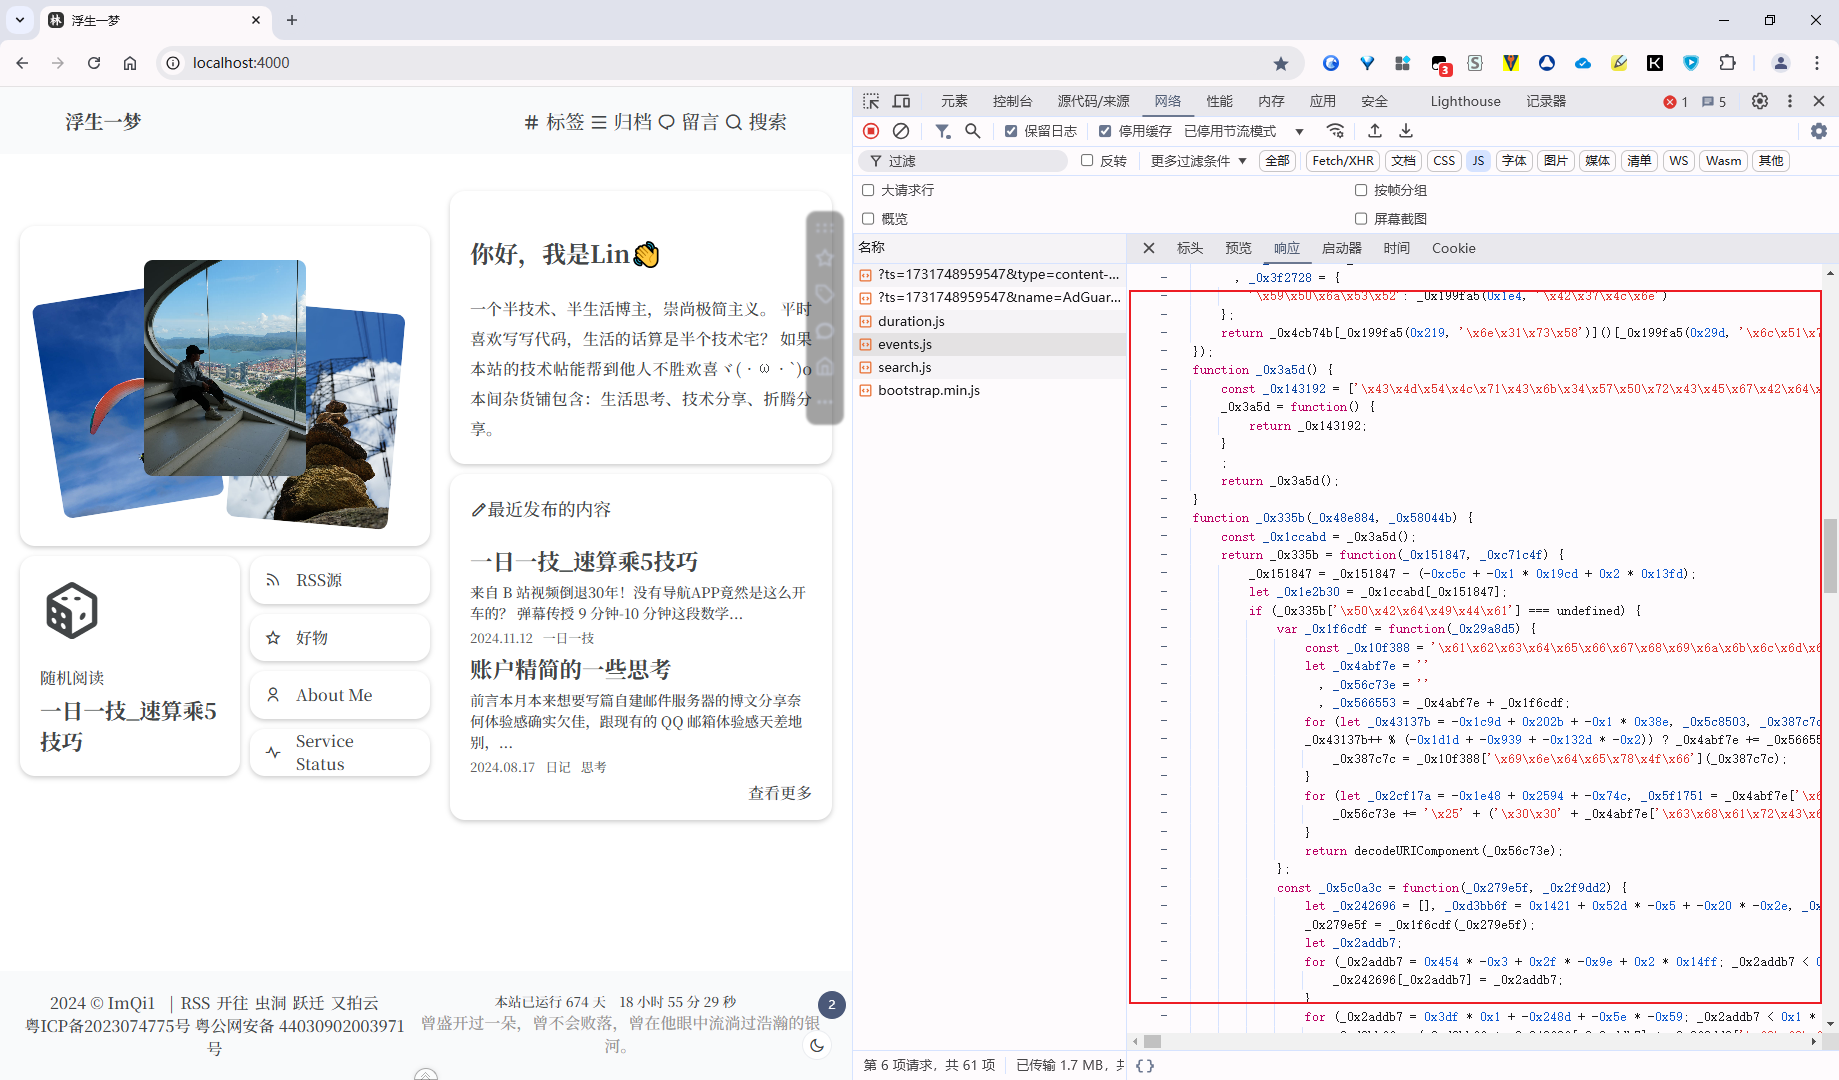1839x1080 pixels.
Task: Filter by WS type
Action: 1678,160
